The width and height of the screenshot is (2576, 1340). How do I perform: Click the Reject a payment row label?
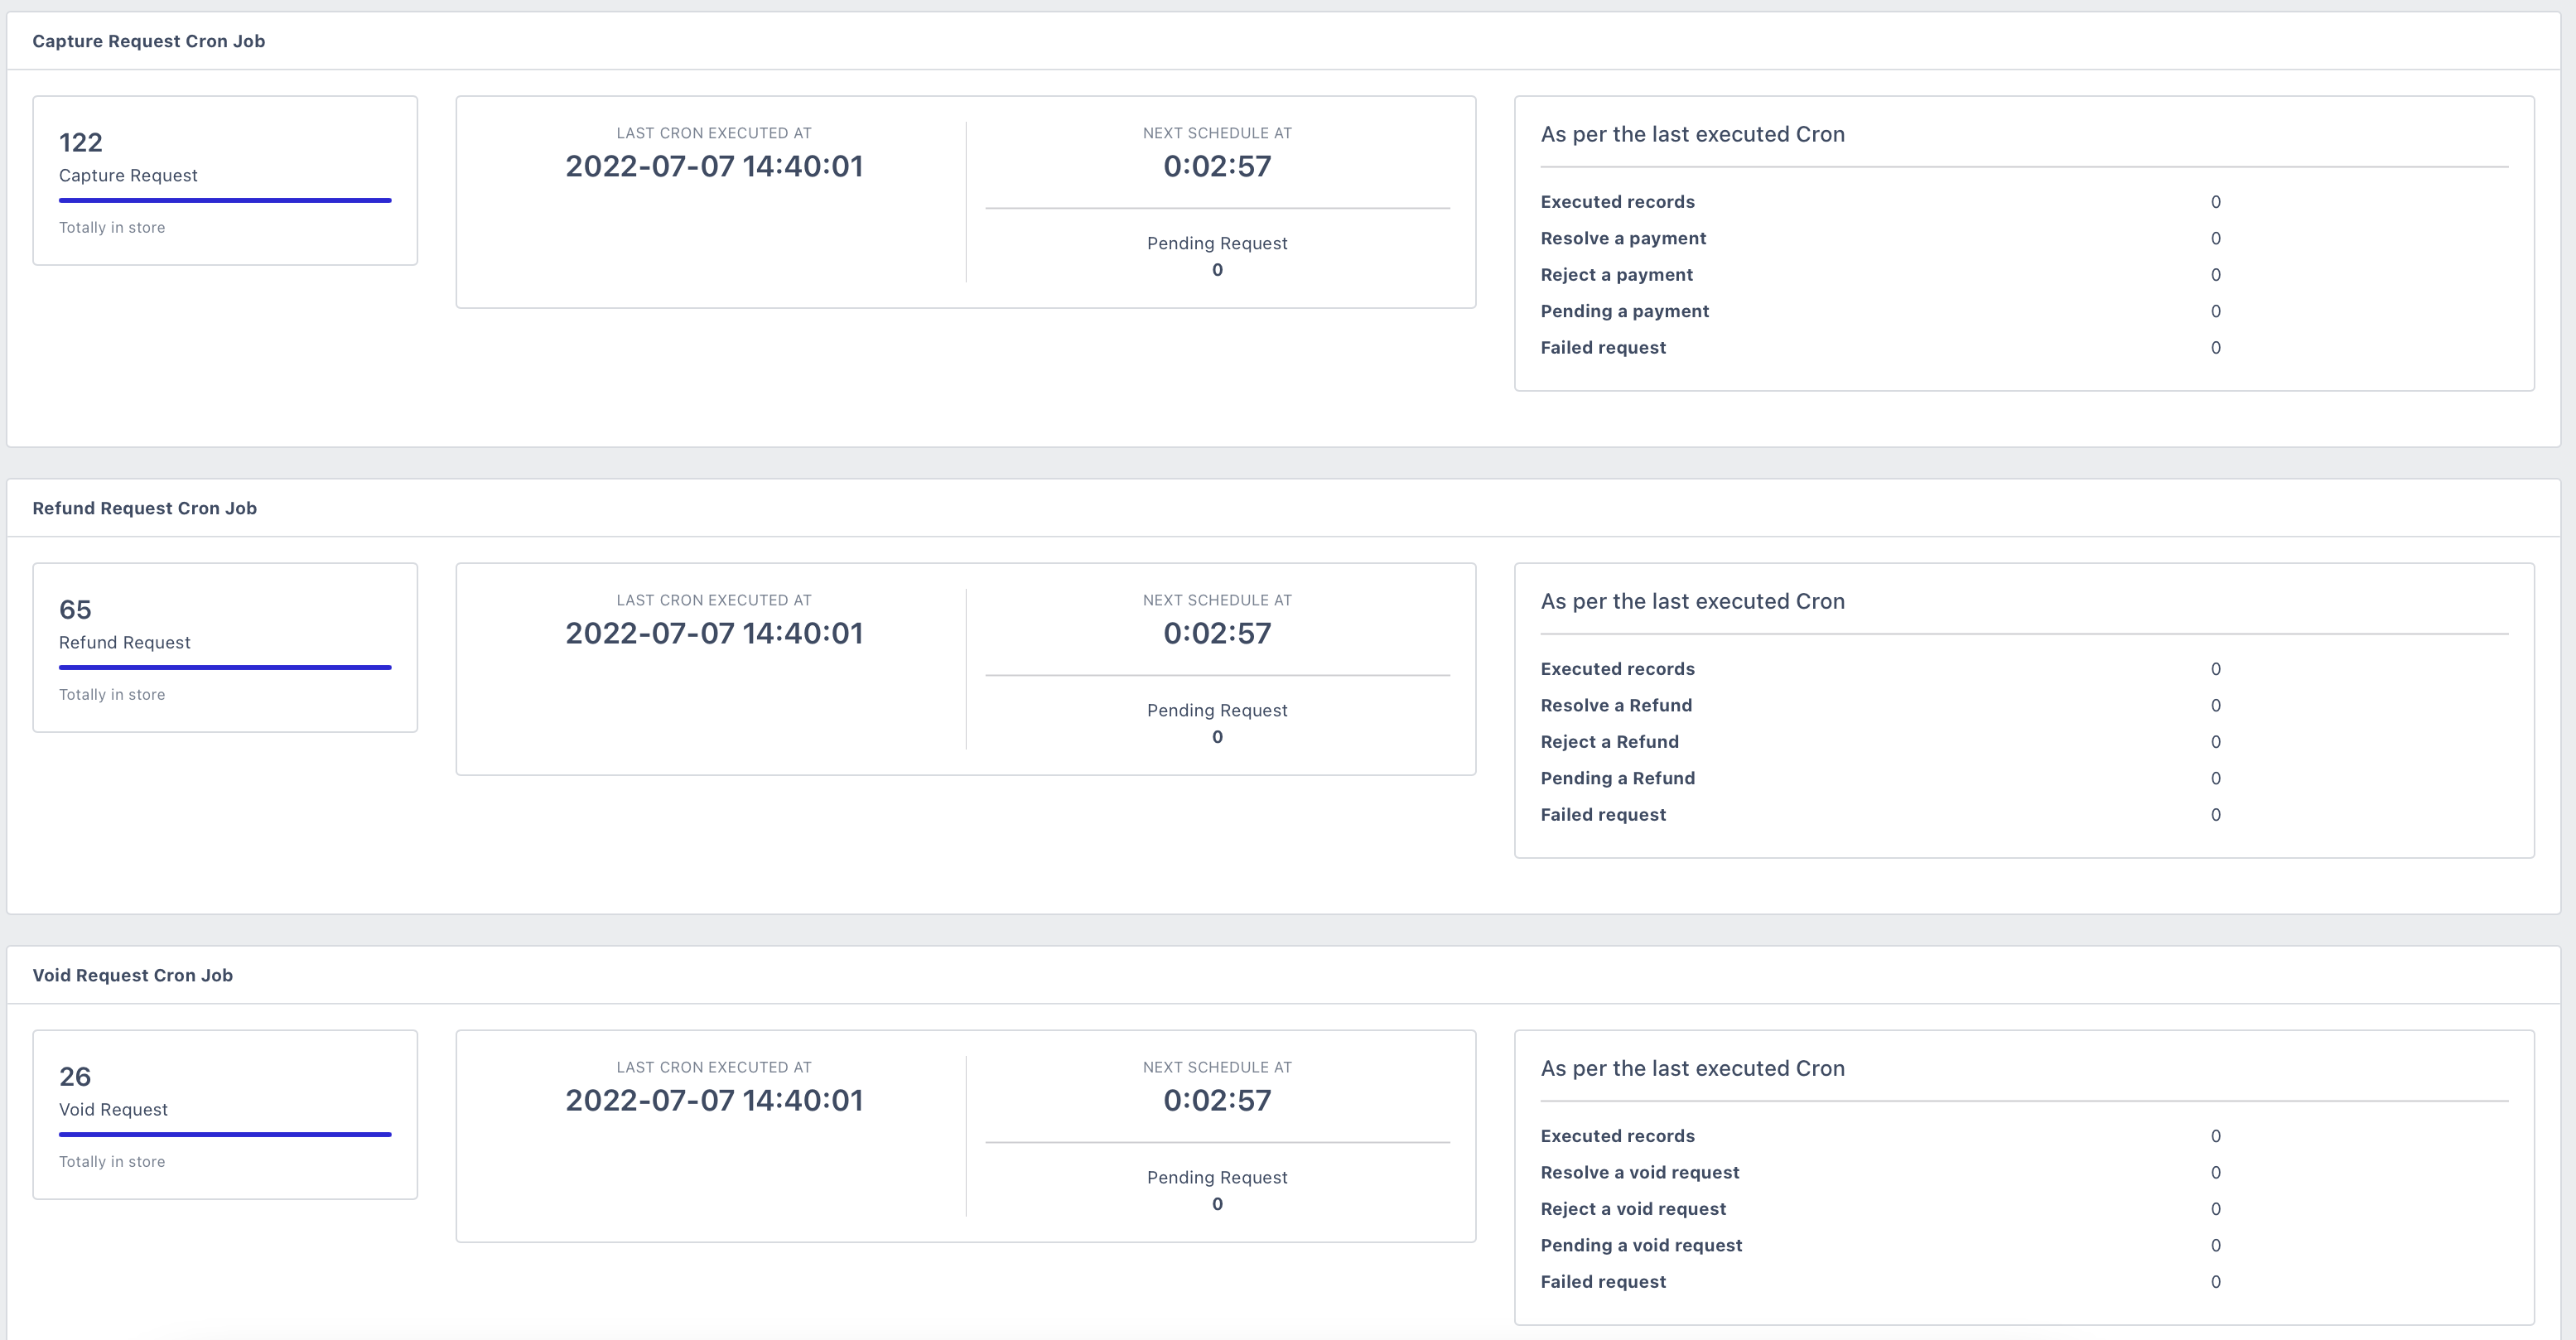[1616, 275]
